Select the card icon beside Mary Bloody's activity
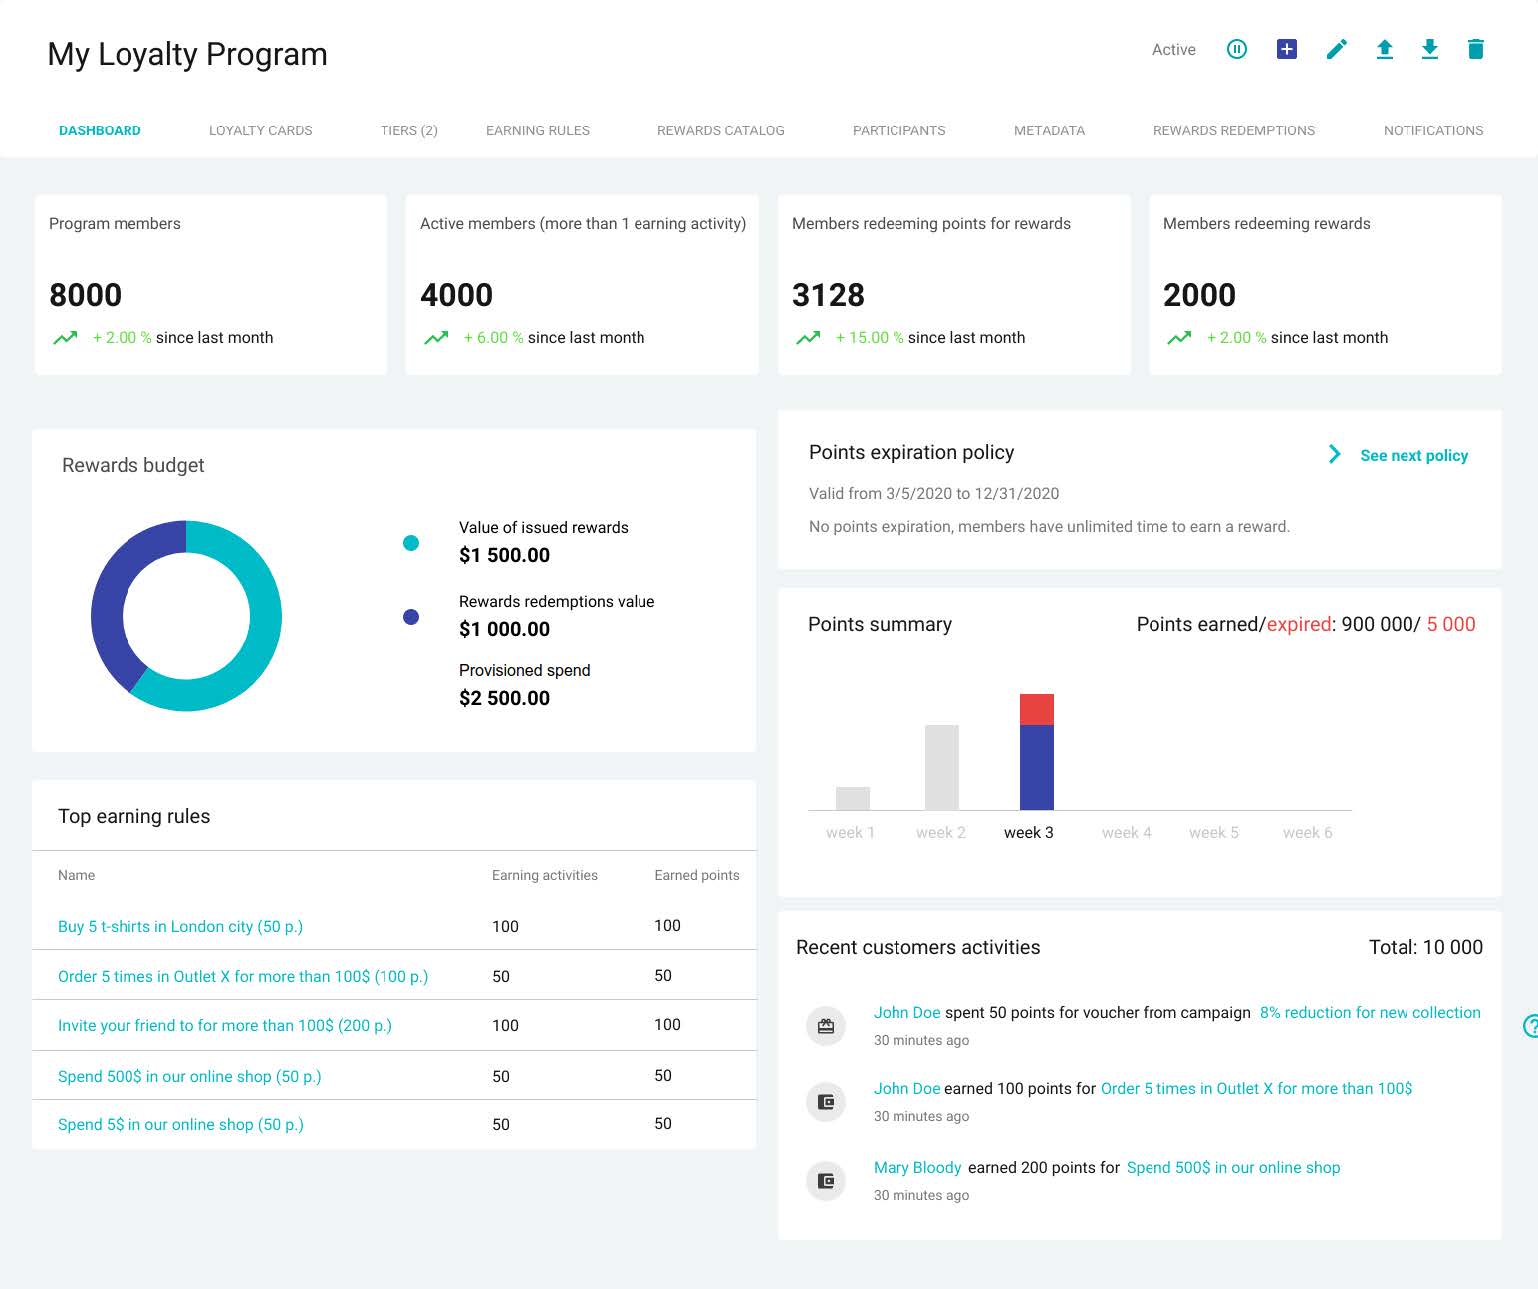Image resolution: width=1538 pixels, height=1289 pixels. point(825,1180)
